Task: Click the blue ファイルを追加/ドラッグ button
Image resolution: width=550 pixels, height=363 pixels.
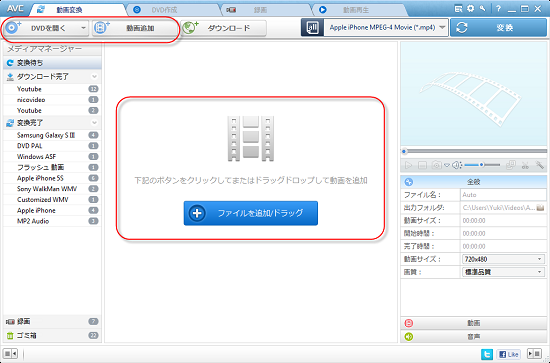Action: (x=250, y=213)
